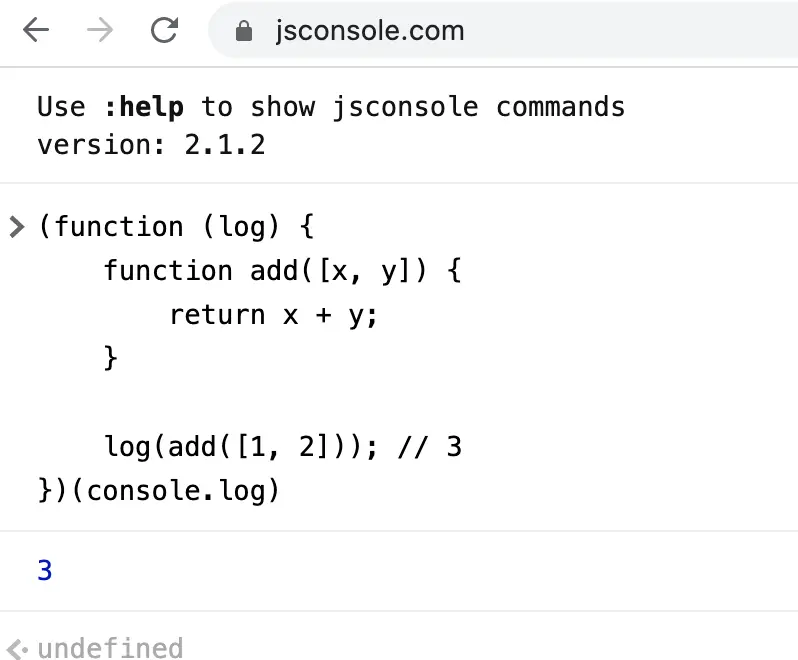Focus the jsconsole.com address bar

pyautogui.click(x=503, y=31)
